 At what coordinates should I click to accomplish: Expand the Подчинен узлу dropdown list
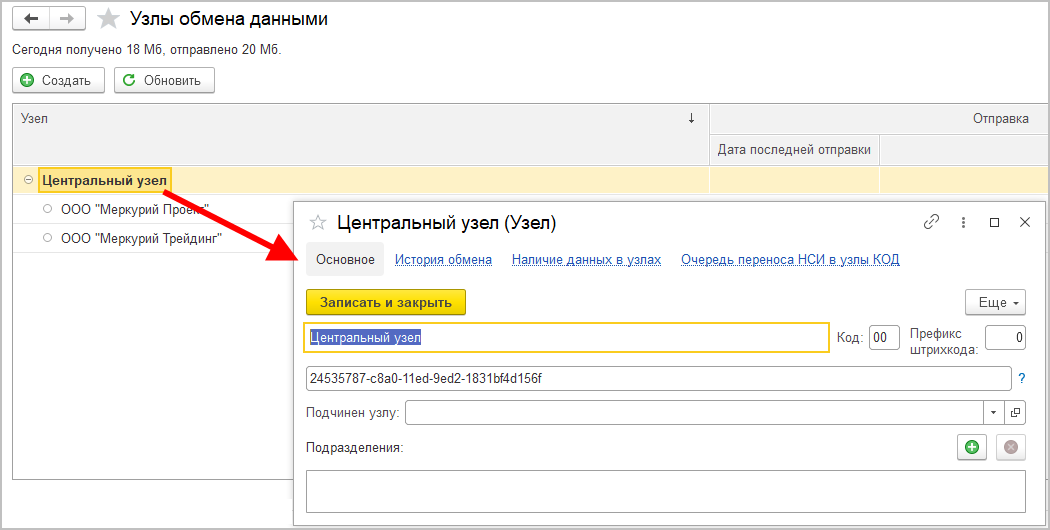[993, 412]
